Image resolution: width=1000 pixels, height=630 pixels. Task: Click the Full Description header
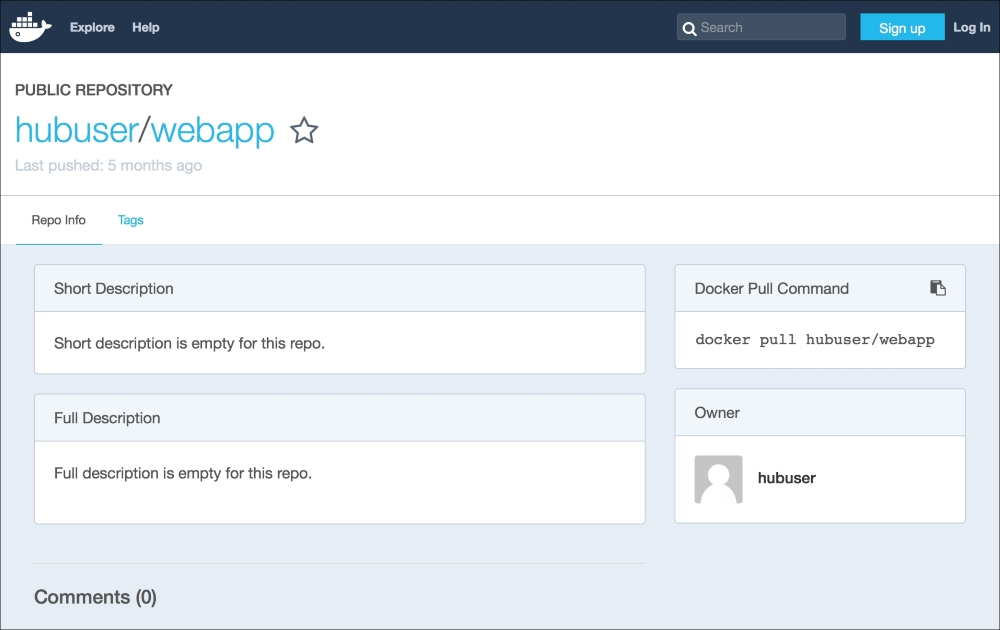click(x=107, y=418)
